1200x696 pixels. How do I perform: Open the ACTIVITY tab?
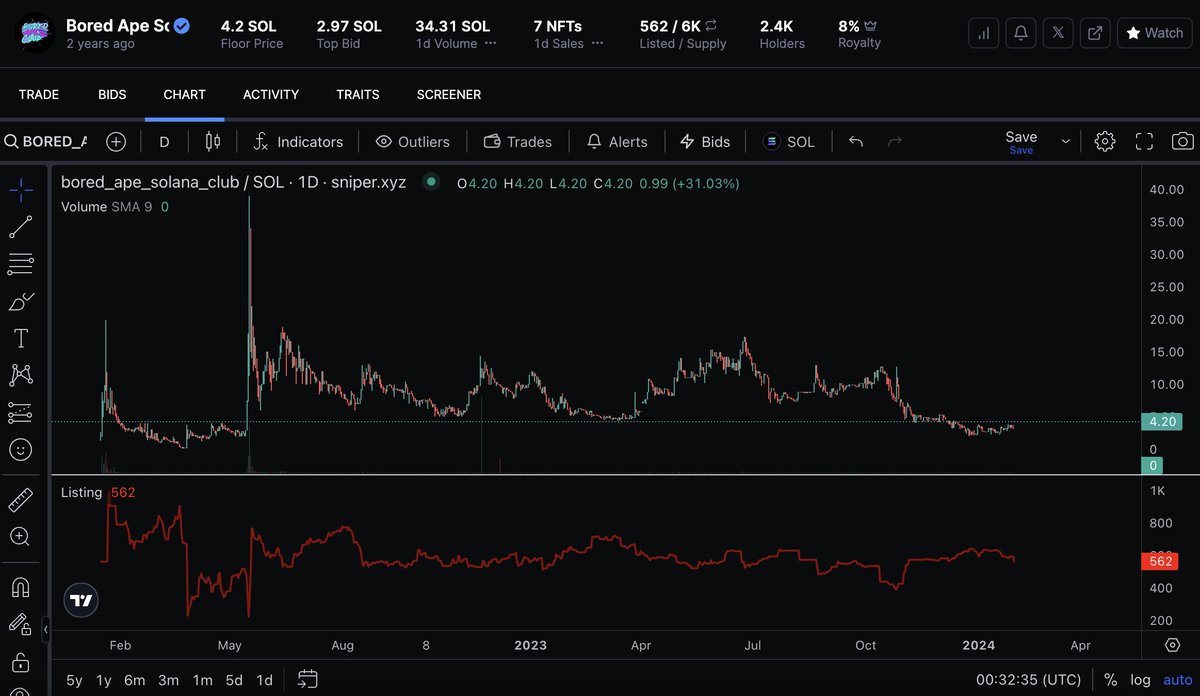[x=271, y=94]
